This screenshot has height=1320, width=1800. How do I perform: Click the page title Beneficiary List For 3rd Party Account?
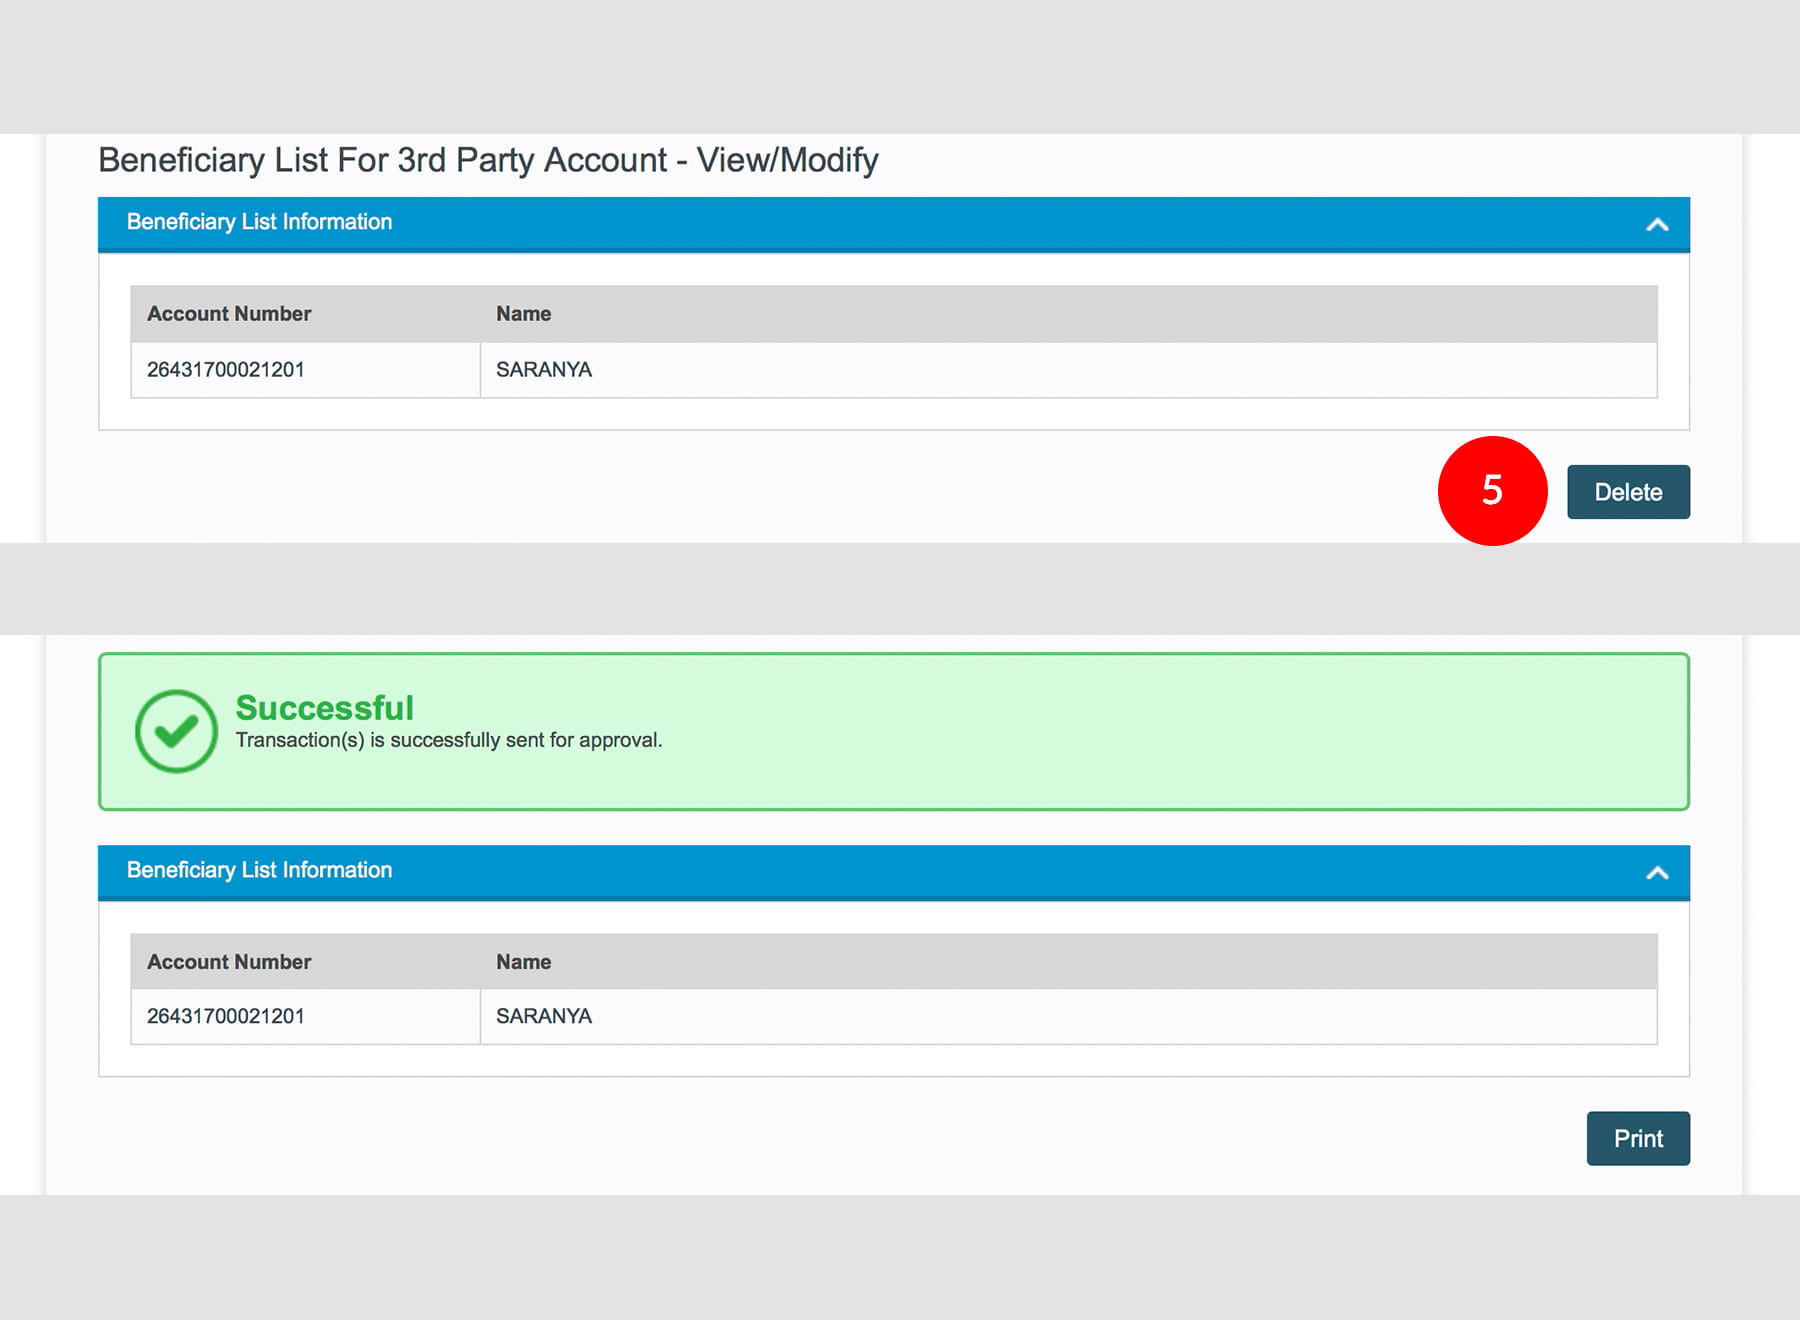pos(488,160)
